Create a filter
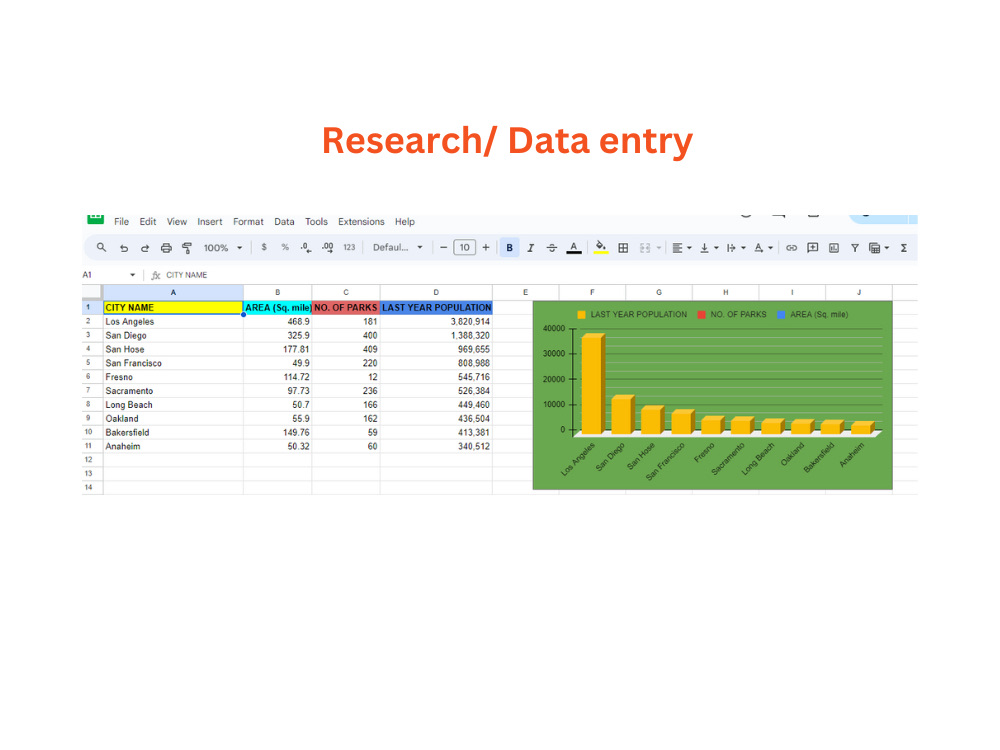1000x750 pixels. click(855, 248)
